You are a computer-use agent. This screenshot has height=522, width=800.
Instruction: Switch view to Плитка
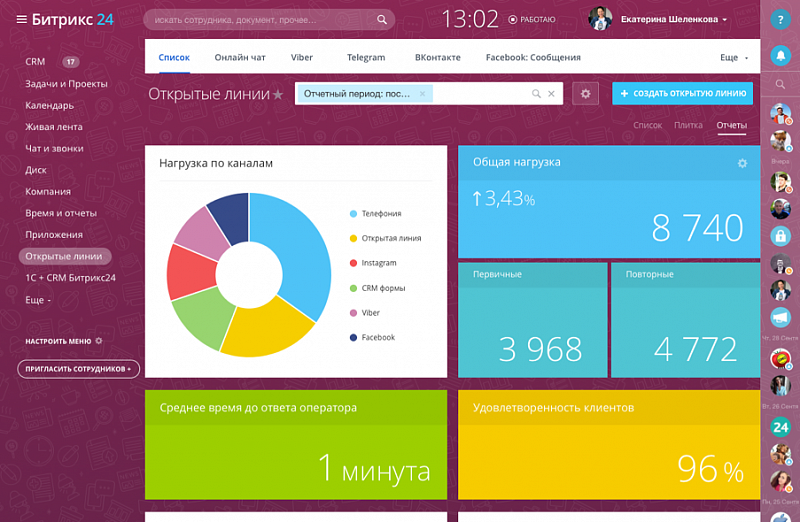tap(688, 125)
